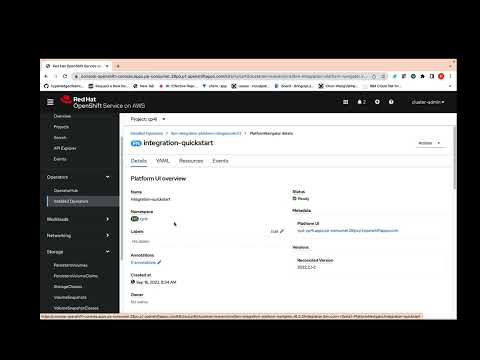Screen dimensions: 480x360
Task: Click the browser back arrow
Action: point(46,76)
